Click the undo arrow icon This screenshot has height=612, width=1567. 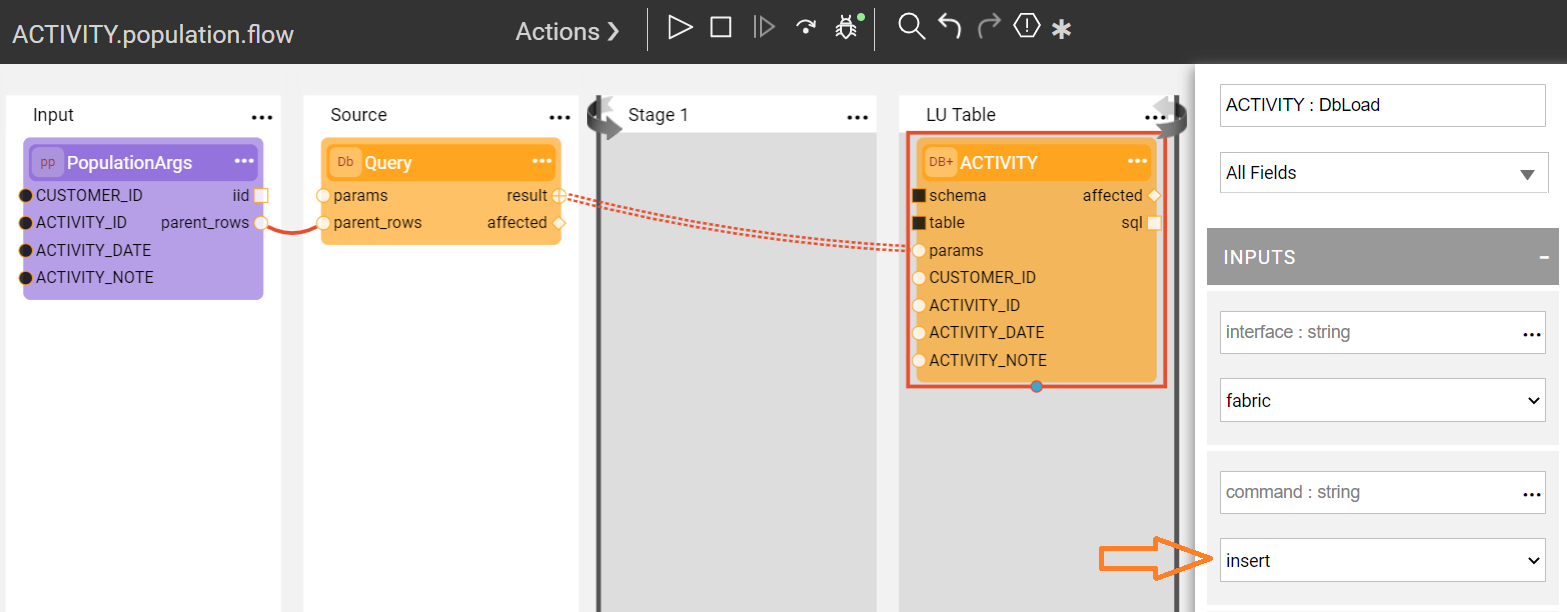click(x=950, y=27)
